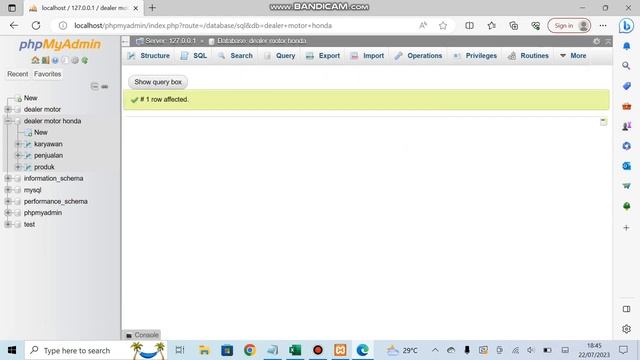Collapse the dealer motor honda database
The image size is (640, 360).
[x=8, y=121]
